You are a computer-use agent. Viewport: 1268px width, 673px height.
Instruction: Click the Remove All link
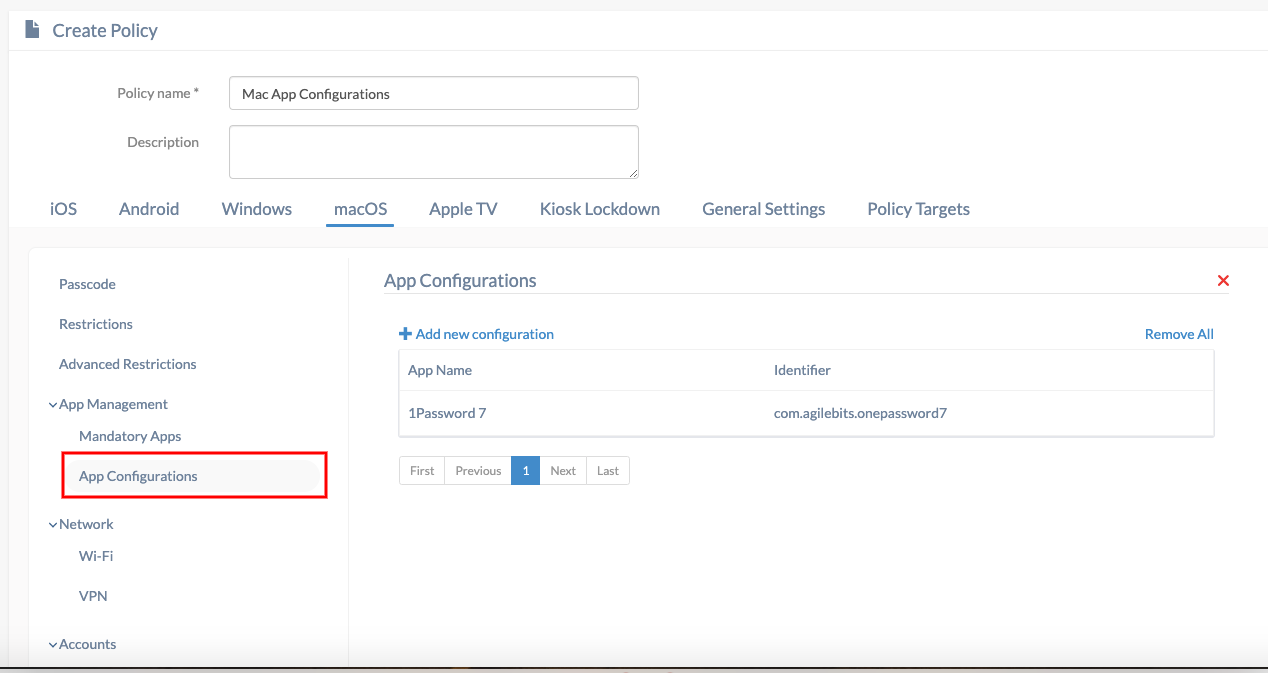(x=1179, y=334)
